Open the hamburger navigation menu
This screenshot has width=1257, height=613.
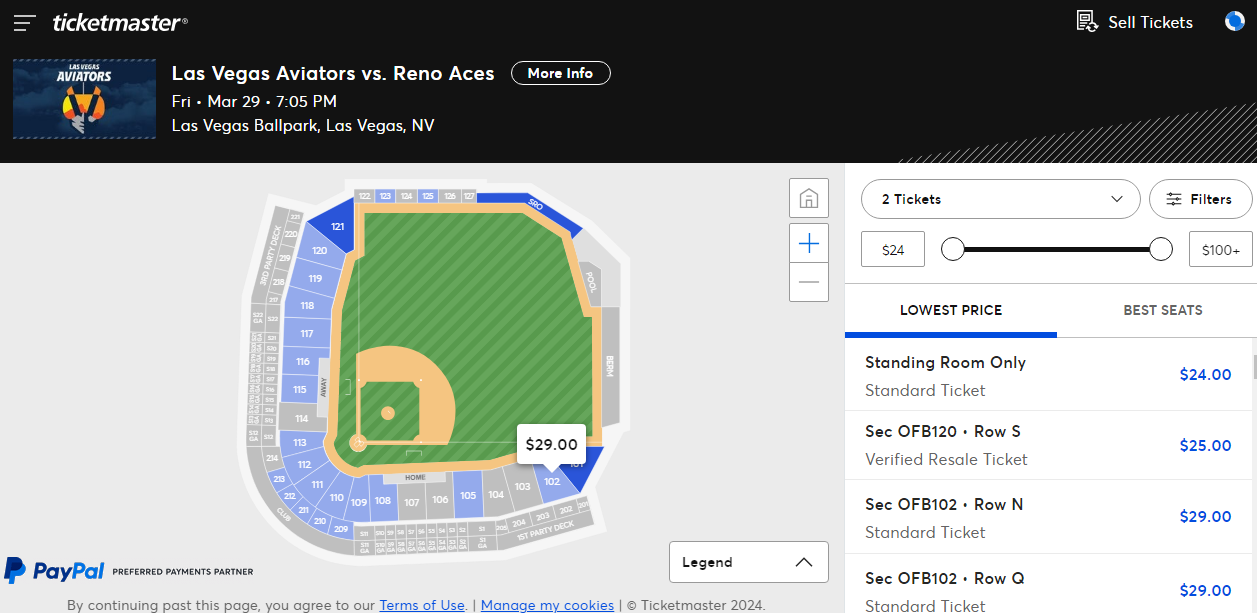25,22
